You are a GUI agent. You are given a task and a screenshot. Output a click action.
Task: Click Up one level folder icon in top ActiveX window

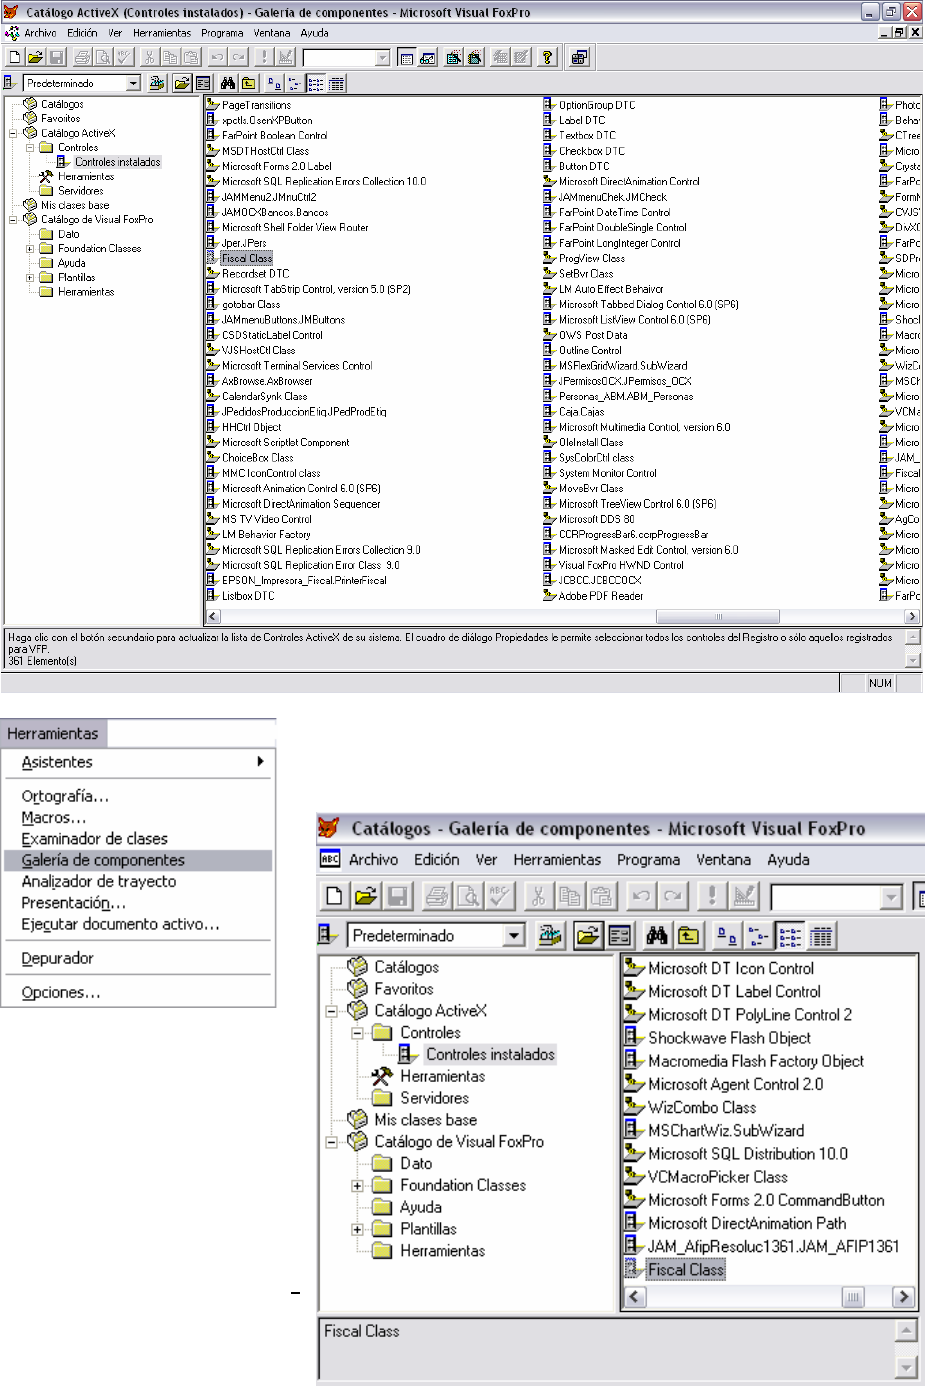(x=248, y=83)
